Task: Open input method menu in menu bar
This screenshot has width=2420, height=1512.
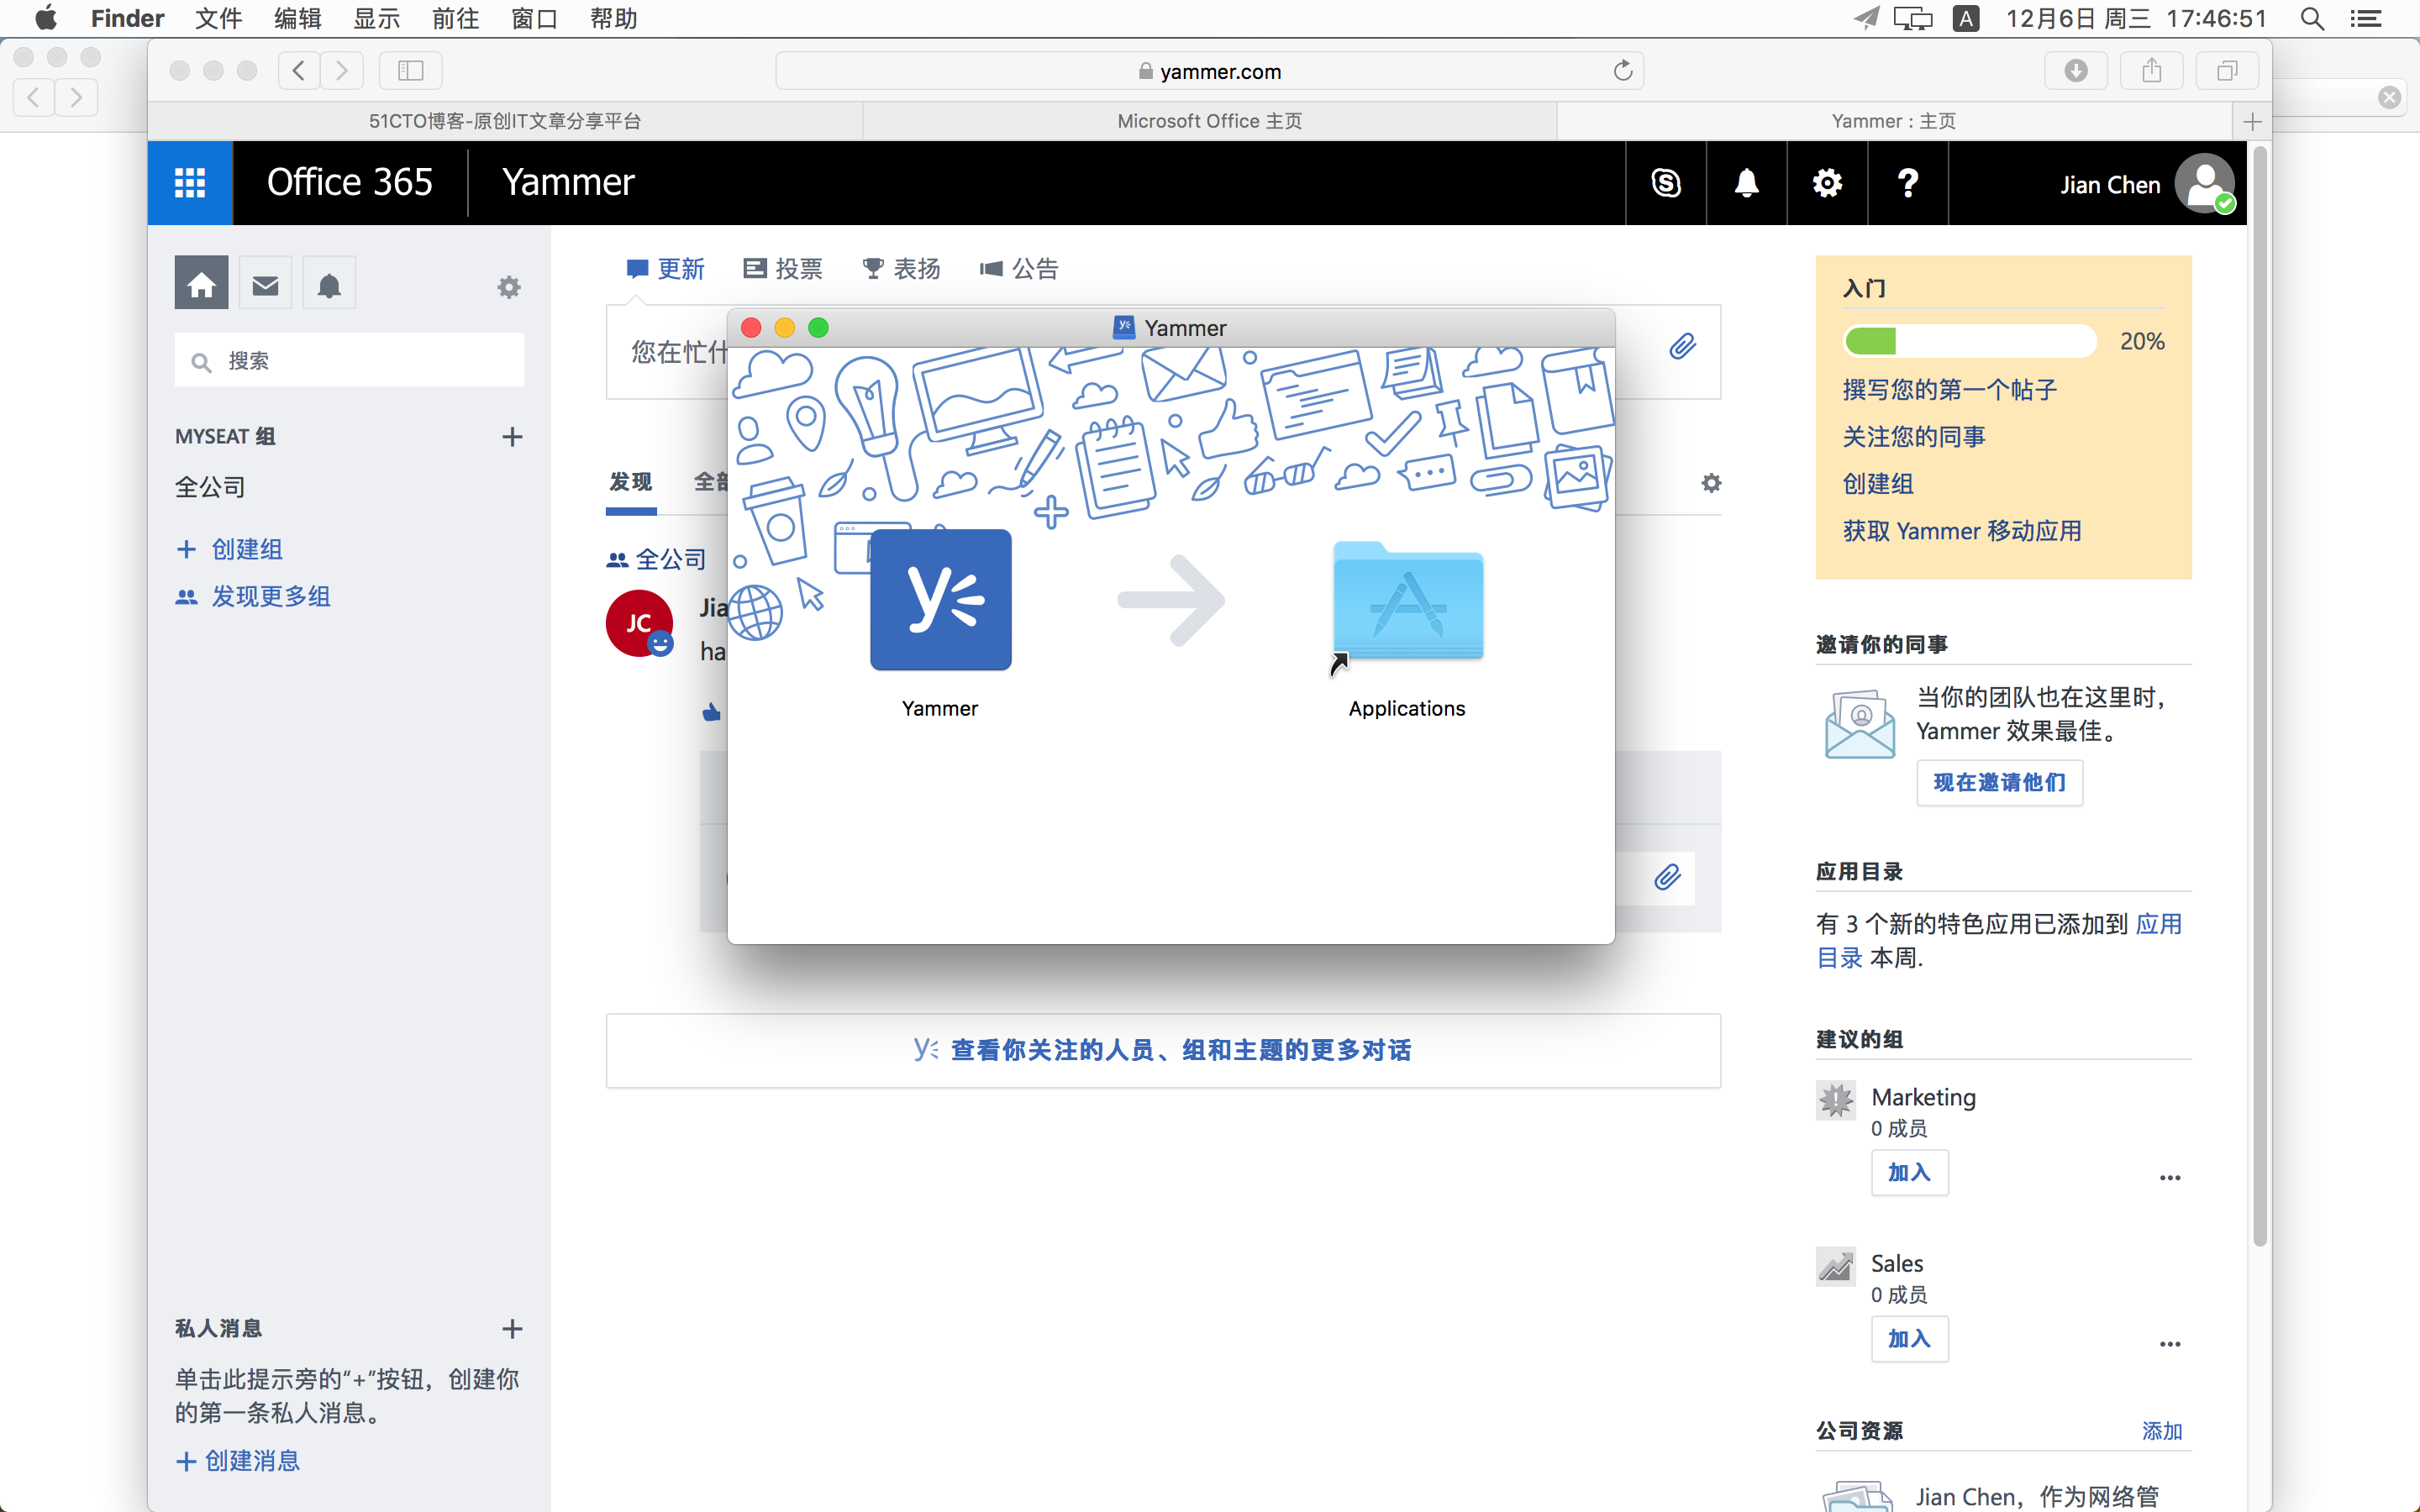Action: point(1966,19)
